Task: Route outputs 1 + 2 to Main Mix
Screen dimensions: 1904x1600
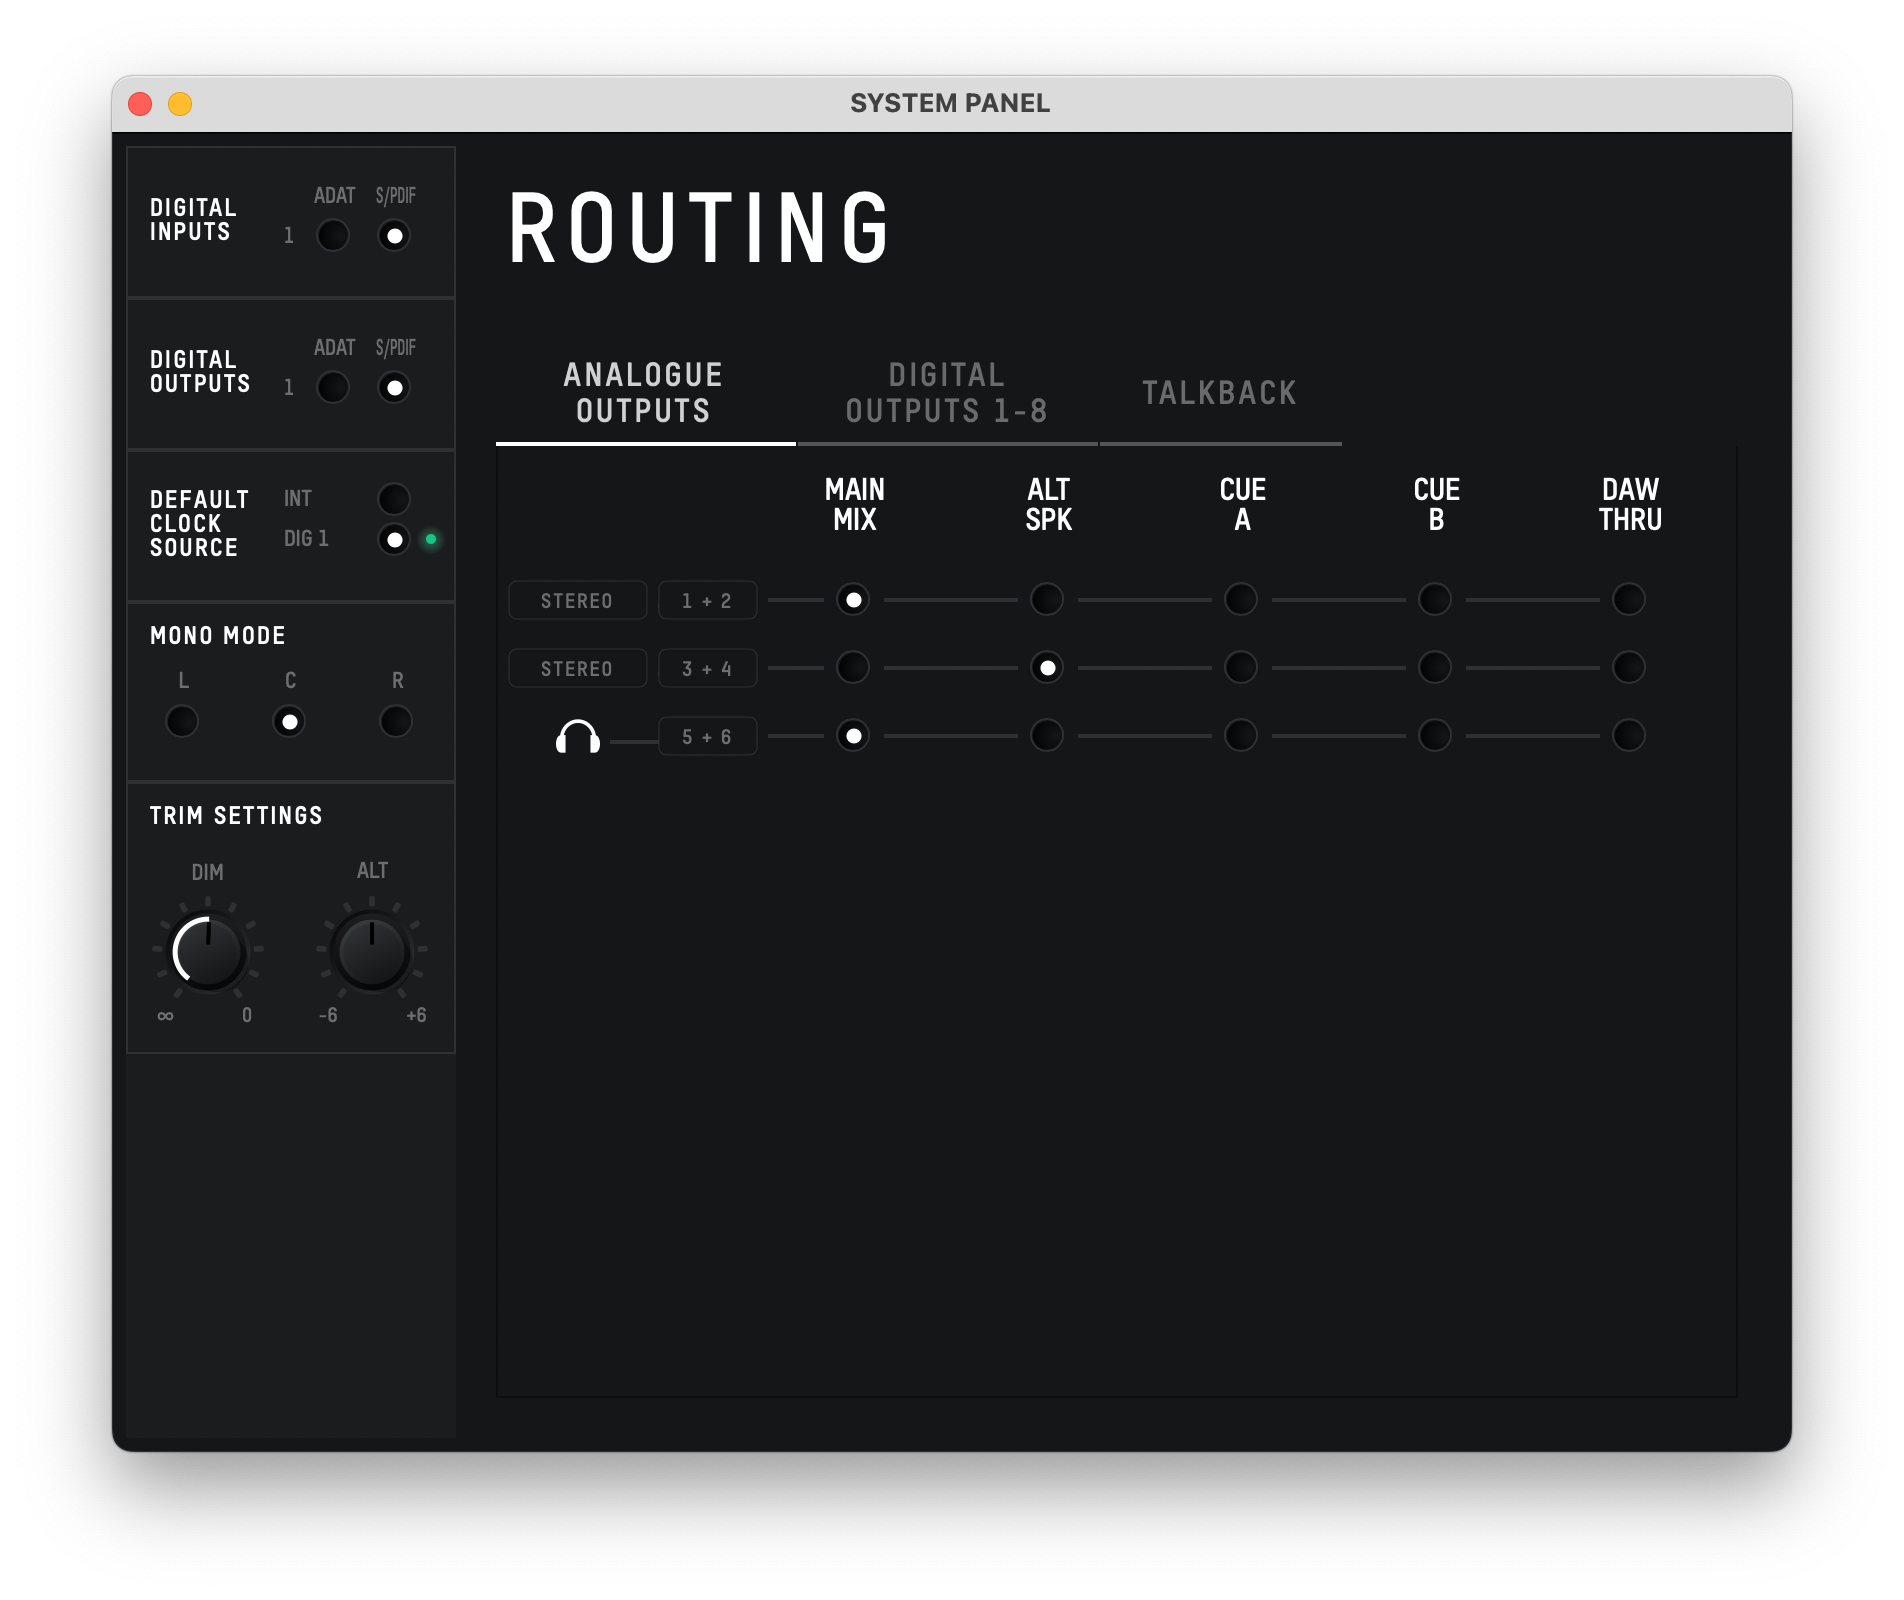Action: tap(853, 600)
